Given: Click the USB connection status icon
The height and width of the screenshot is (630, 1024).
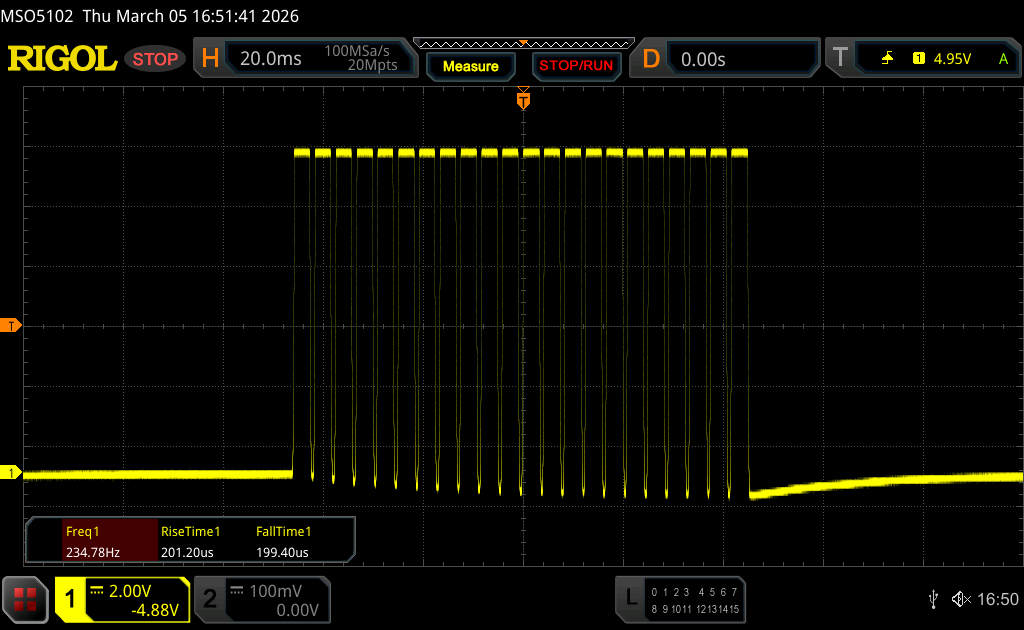Looking at the screenshot, I should pos(933,598).
